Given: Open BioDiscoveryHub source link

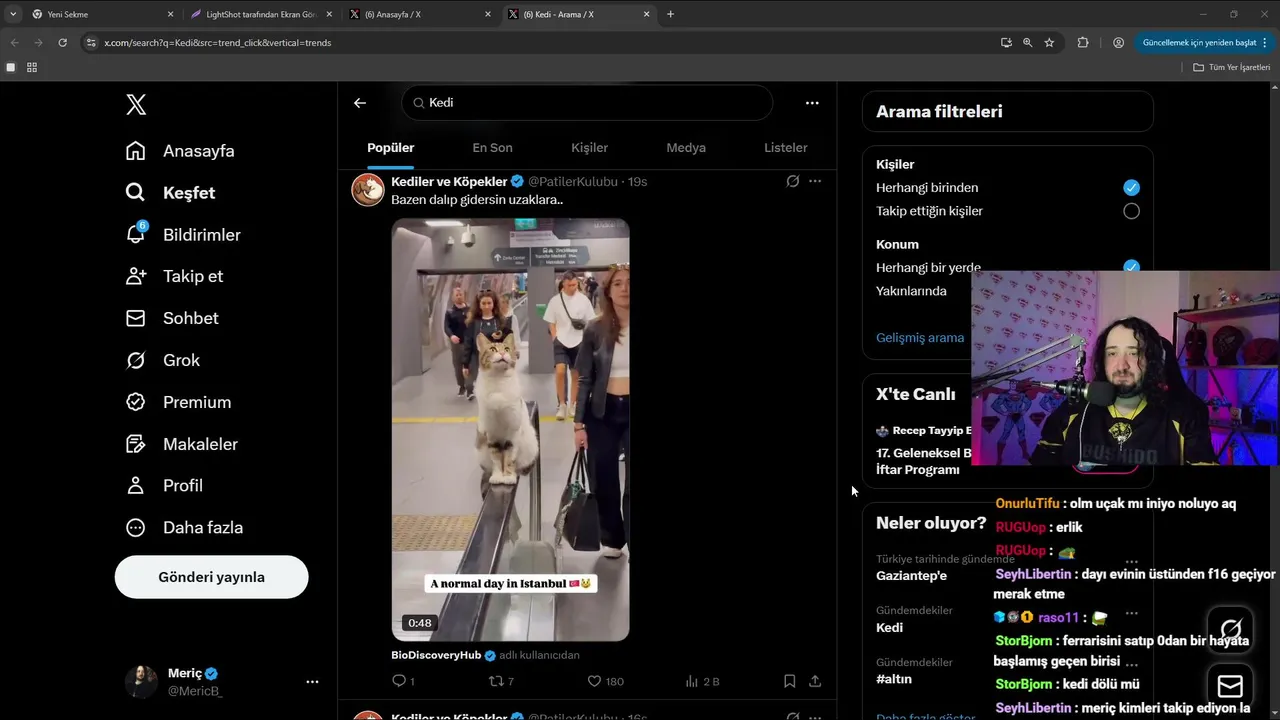Looking at the screenshot, I should [436, 655].
